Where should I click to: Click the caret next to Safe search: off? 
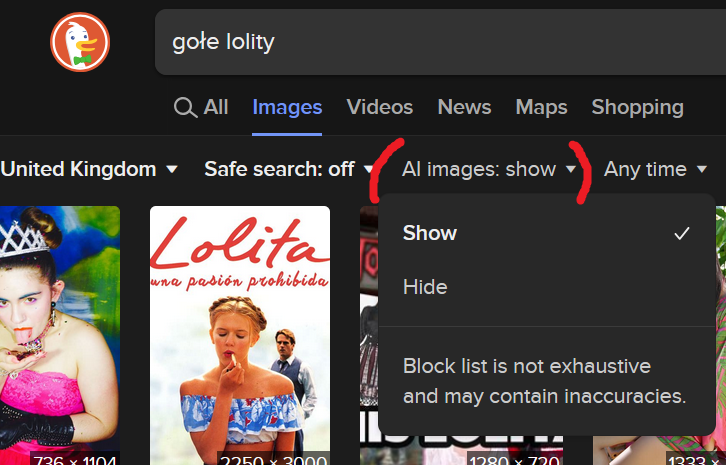368,170
